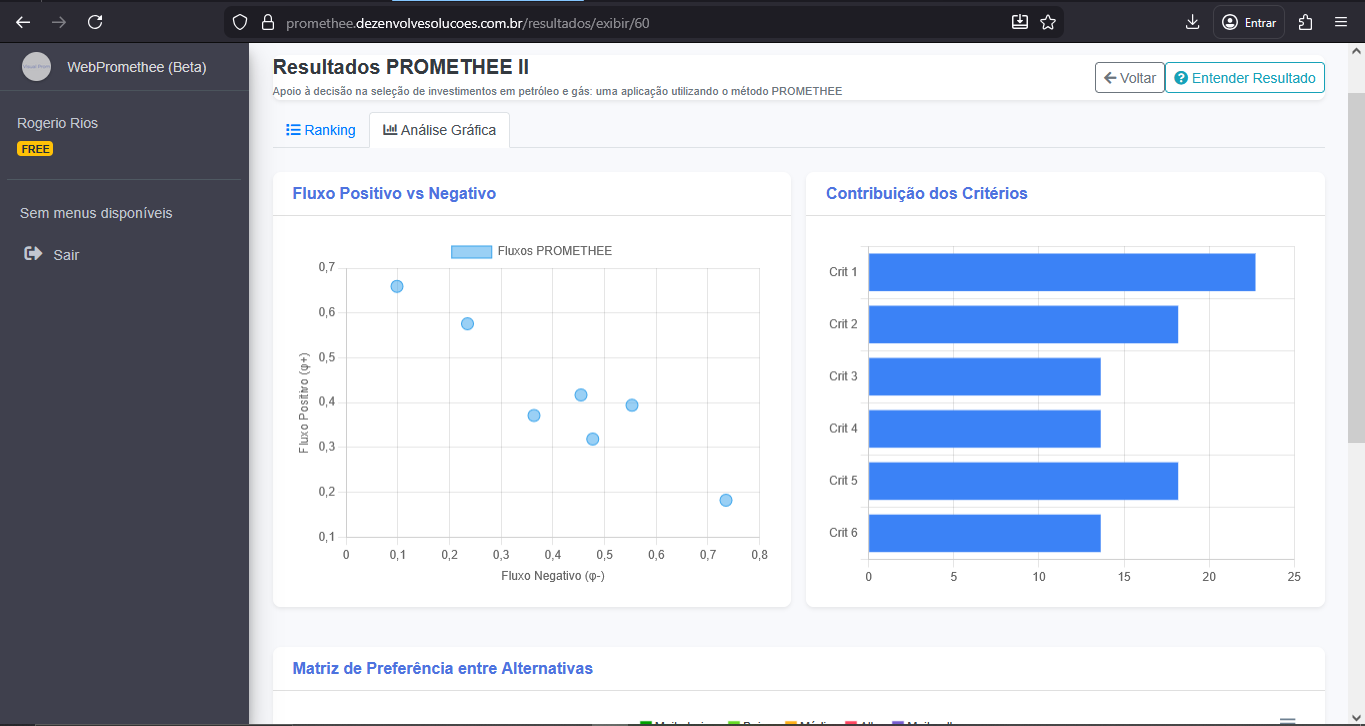Reload the page with refresh icon

point(95,22)
